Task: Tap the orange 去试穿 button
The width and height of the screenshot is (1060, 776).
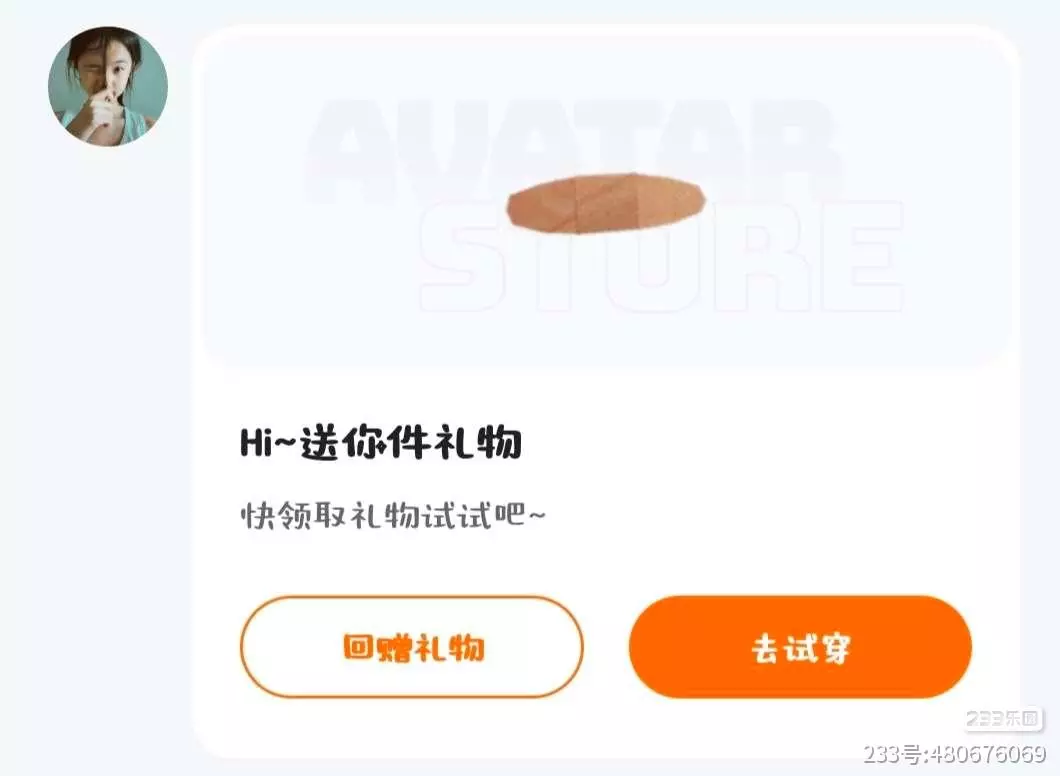Action: click(x=800, y=647)
